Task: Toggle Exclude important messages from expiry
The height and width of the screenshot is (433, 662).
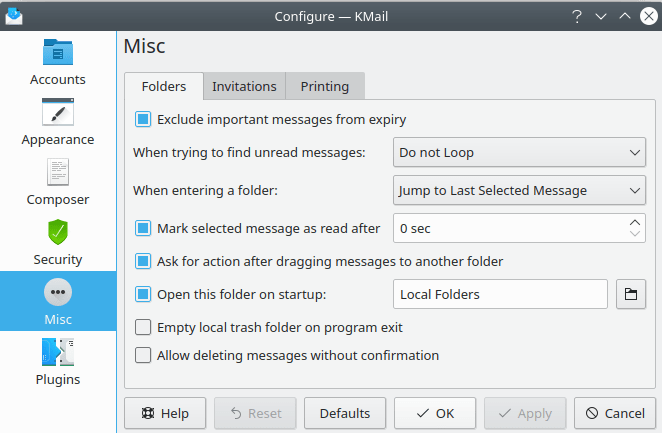Action: point(143,120)
